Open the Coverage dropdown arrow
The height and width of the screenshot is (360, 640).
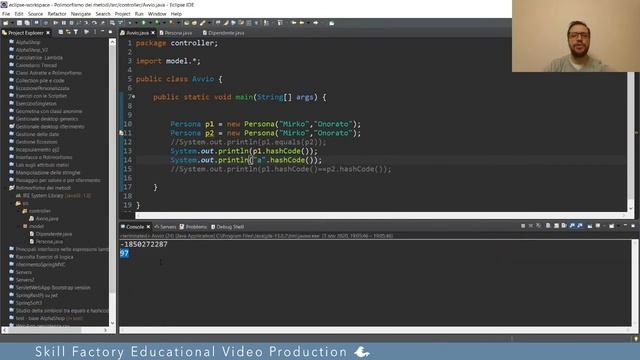164,23
